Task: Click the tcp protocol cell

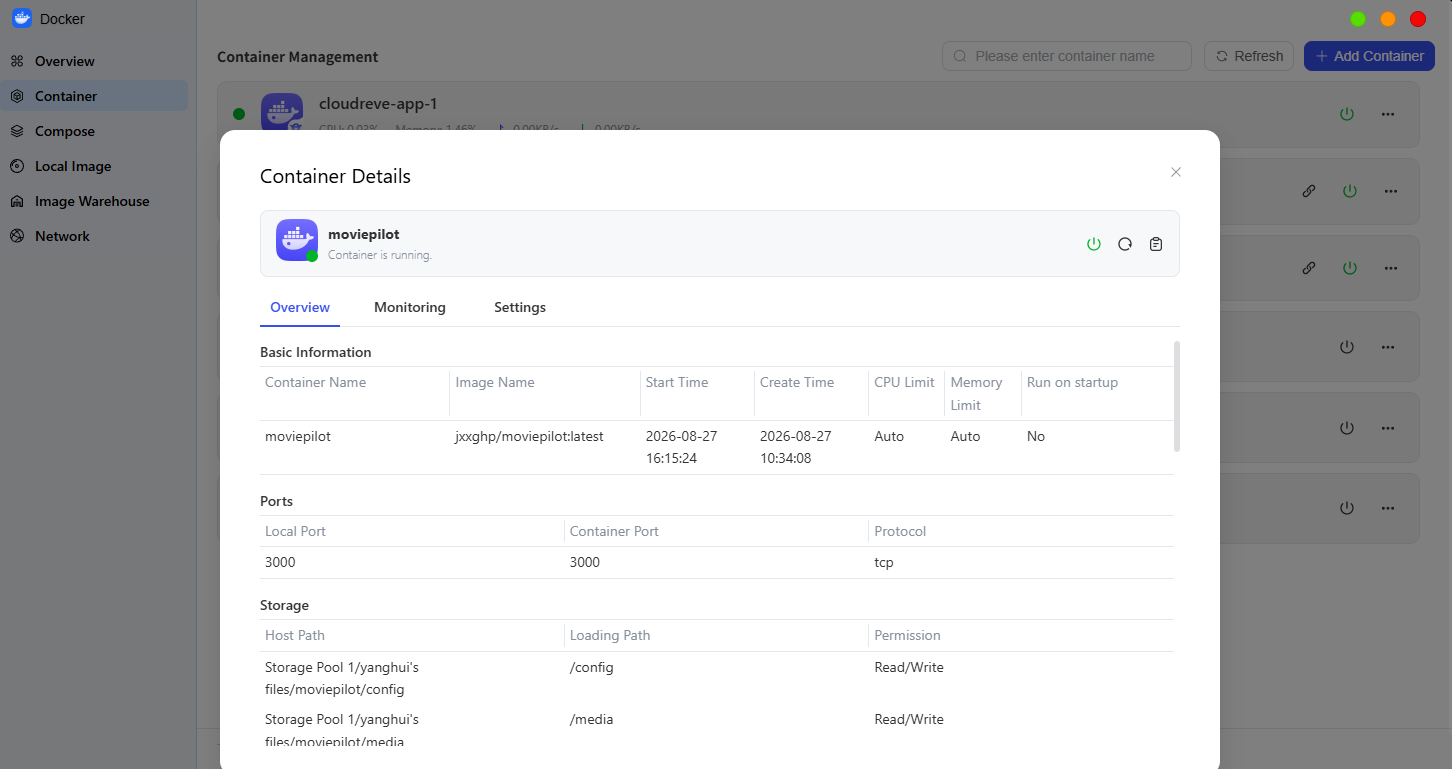Action: point(884,562)
